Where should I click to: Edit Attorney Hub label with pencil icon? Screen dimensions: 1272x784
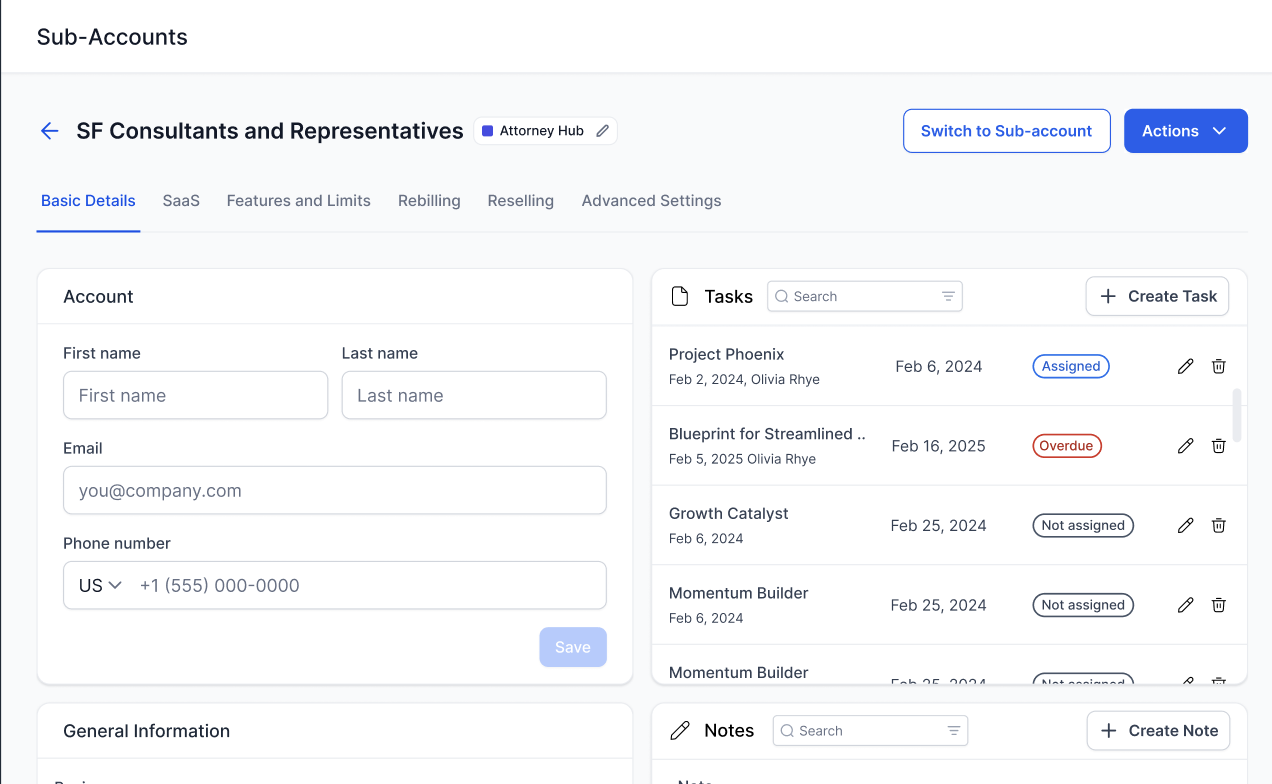[602, 131]
